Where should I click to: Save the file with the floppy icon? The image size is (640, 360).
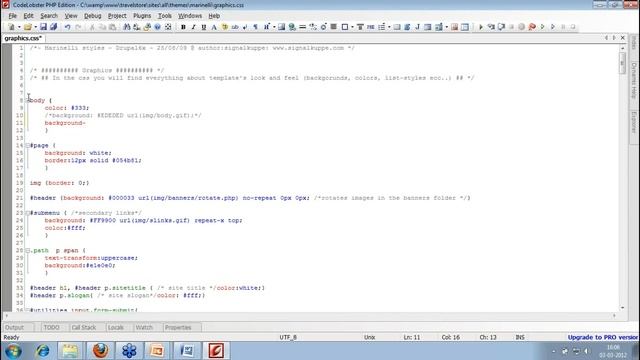click(x=43, y=27)
